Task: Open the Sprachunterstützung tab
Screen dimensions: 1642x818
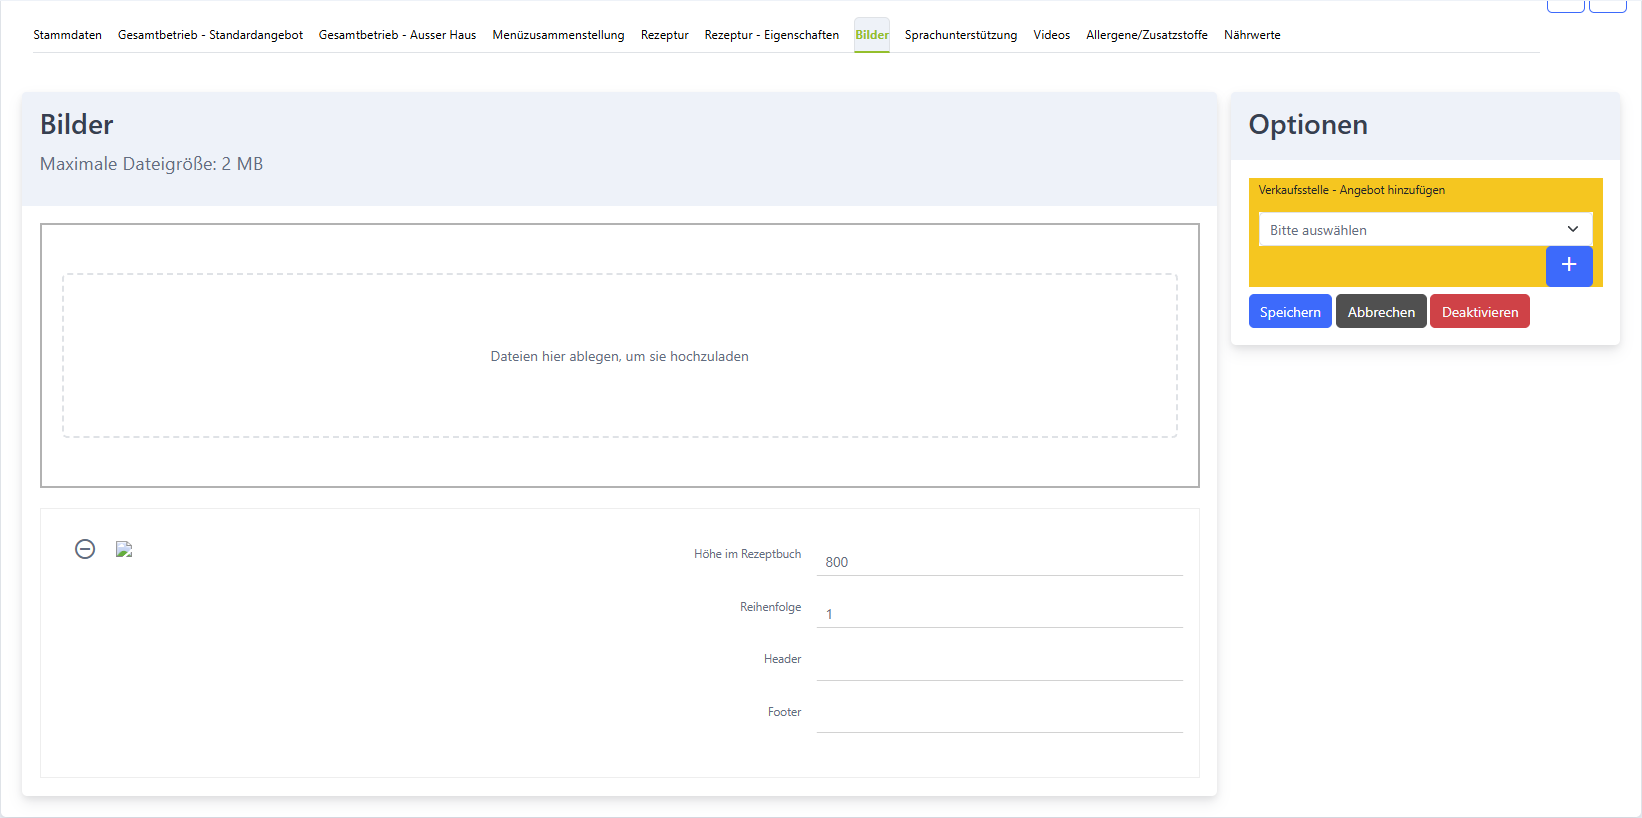Action: tap(961, 35)
